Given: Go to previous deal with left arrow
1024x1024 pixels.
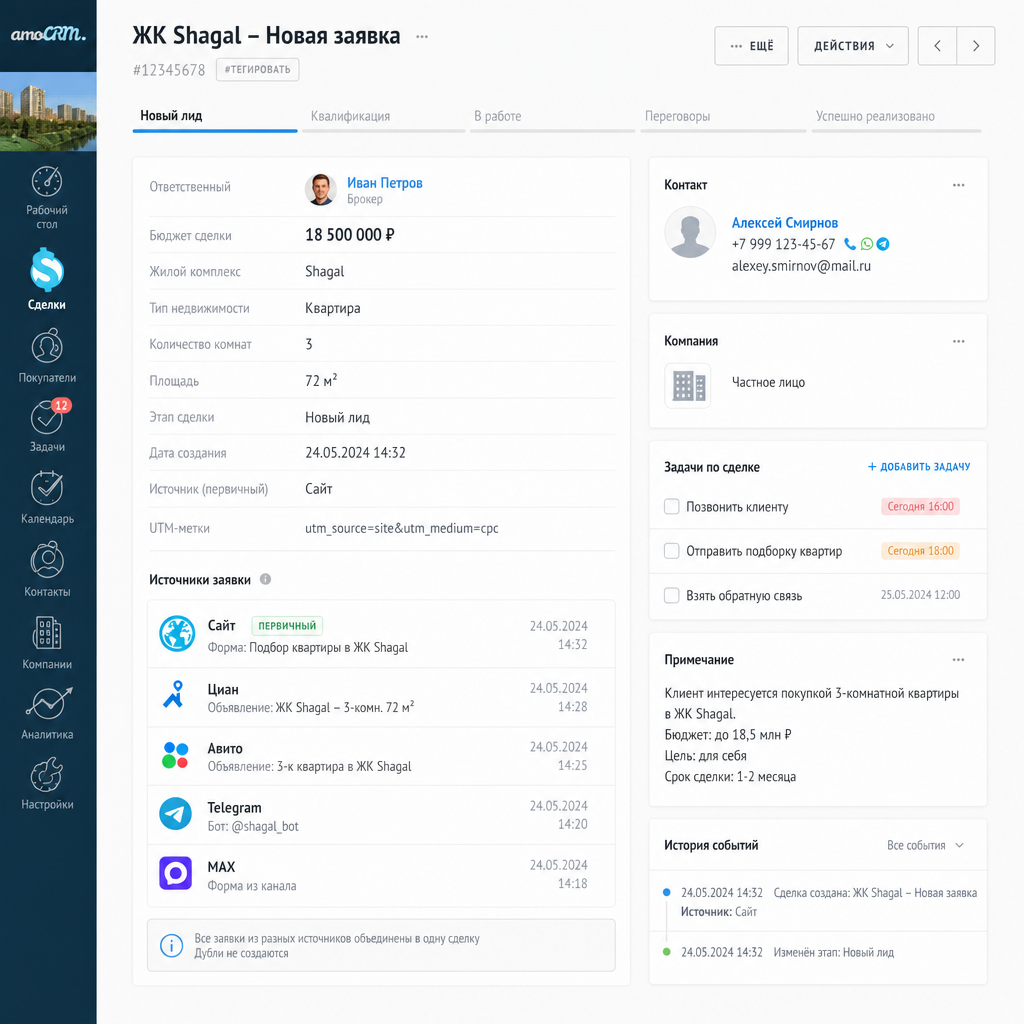Looking at the screenshot, I should coord(937,46).
